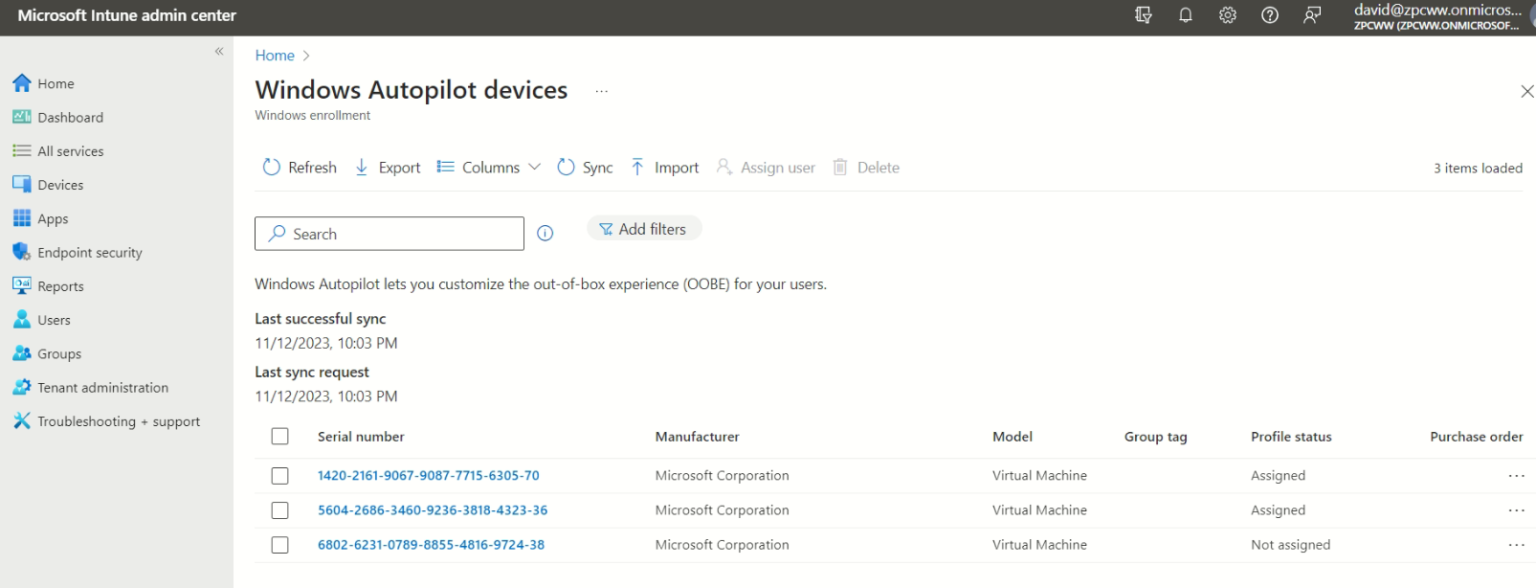Open the ellipsis menu next to the page title
Image resolution: width=1536 pixels, height=588 pixels.
(x=602, y=91)
